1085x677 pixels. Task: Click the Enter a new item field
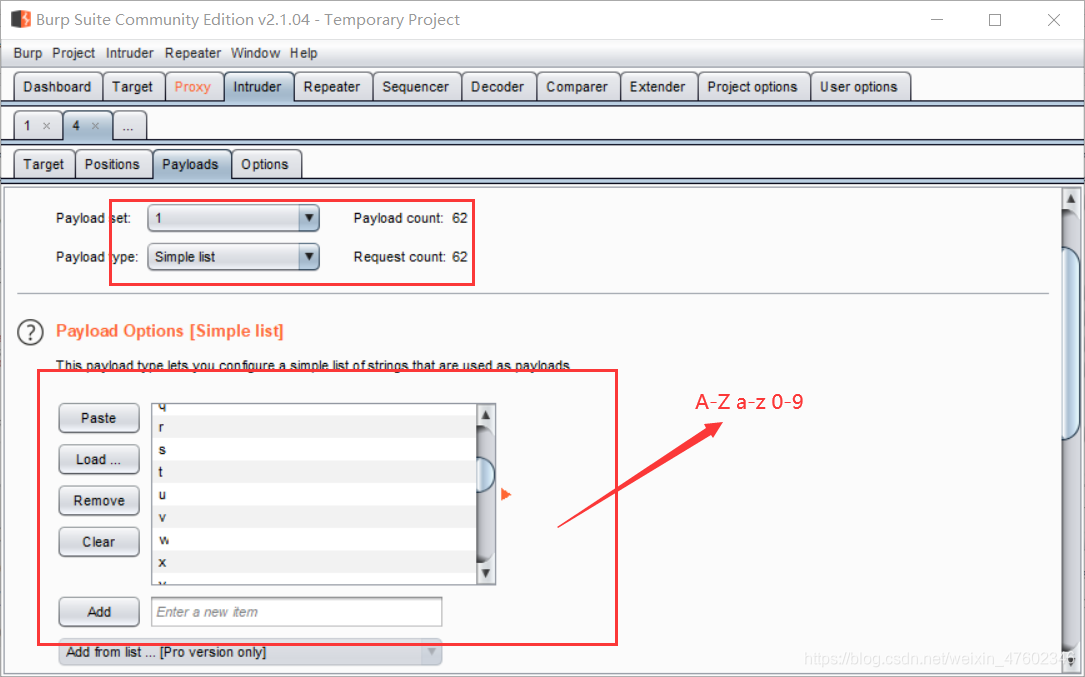(x=297, y=612)
